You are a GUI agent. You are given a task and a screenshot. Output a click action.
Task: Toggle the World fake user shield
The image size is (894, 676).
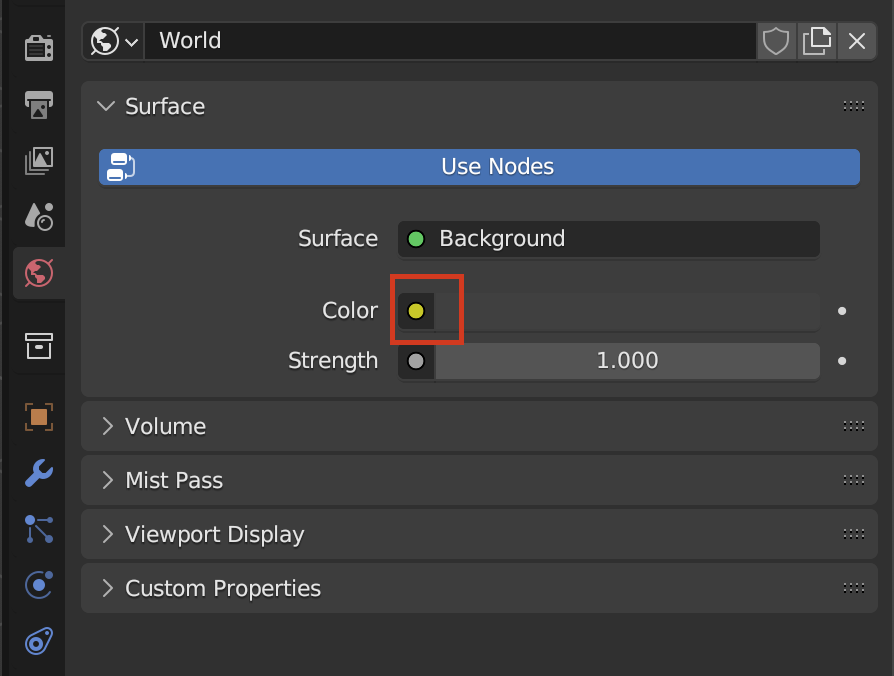[776, 41]
